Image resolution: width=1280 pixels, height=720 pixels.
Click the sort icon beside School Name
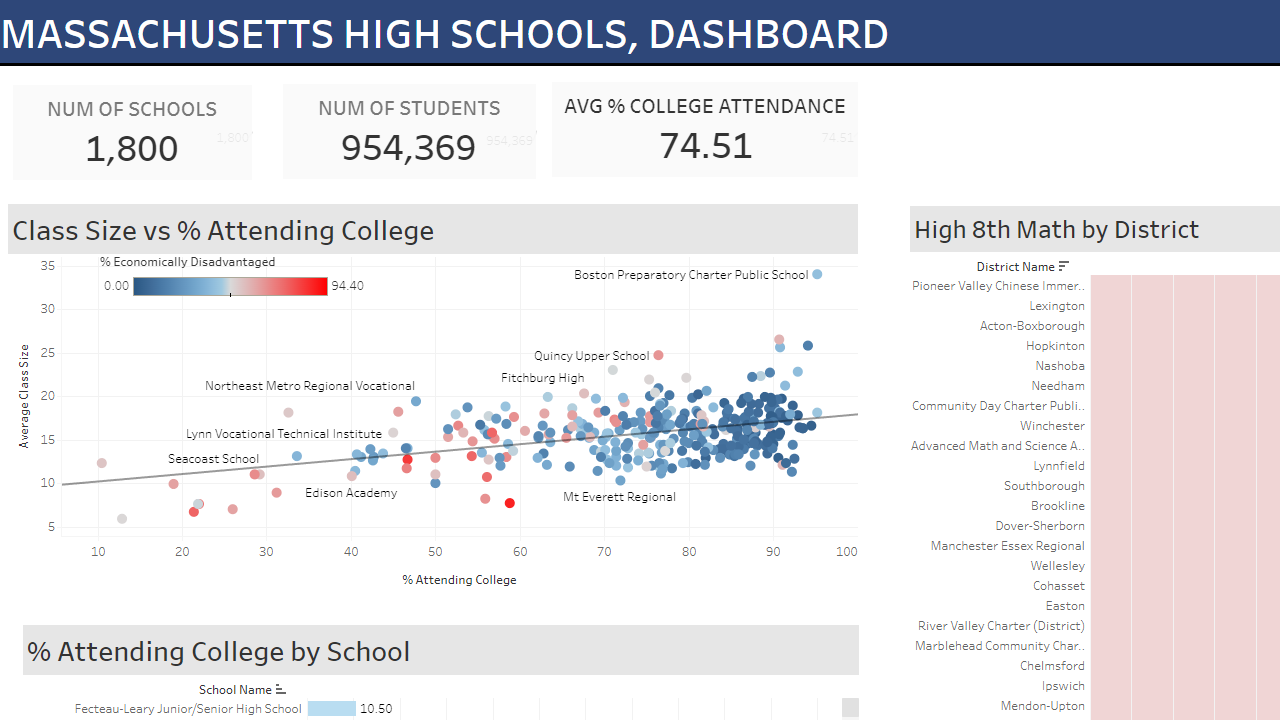[x=280, y=690]
